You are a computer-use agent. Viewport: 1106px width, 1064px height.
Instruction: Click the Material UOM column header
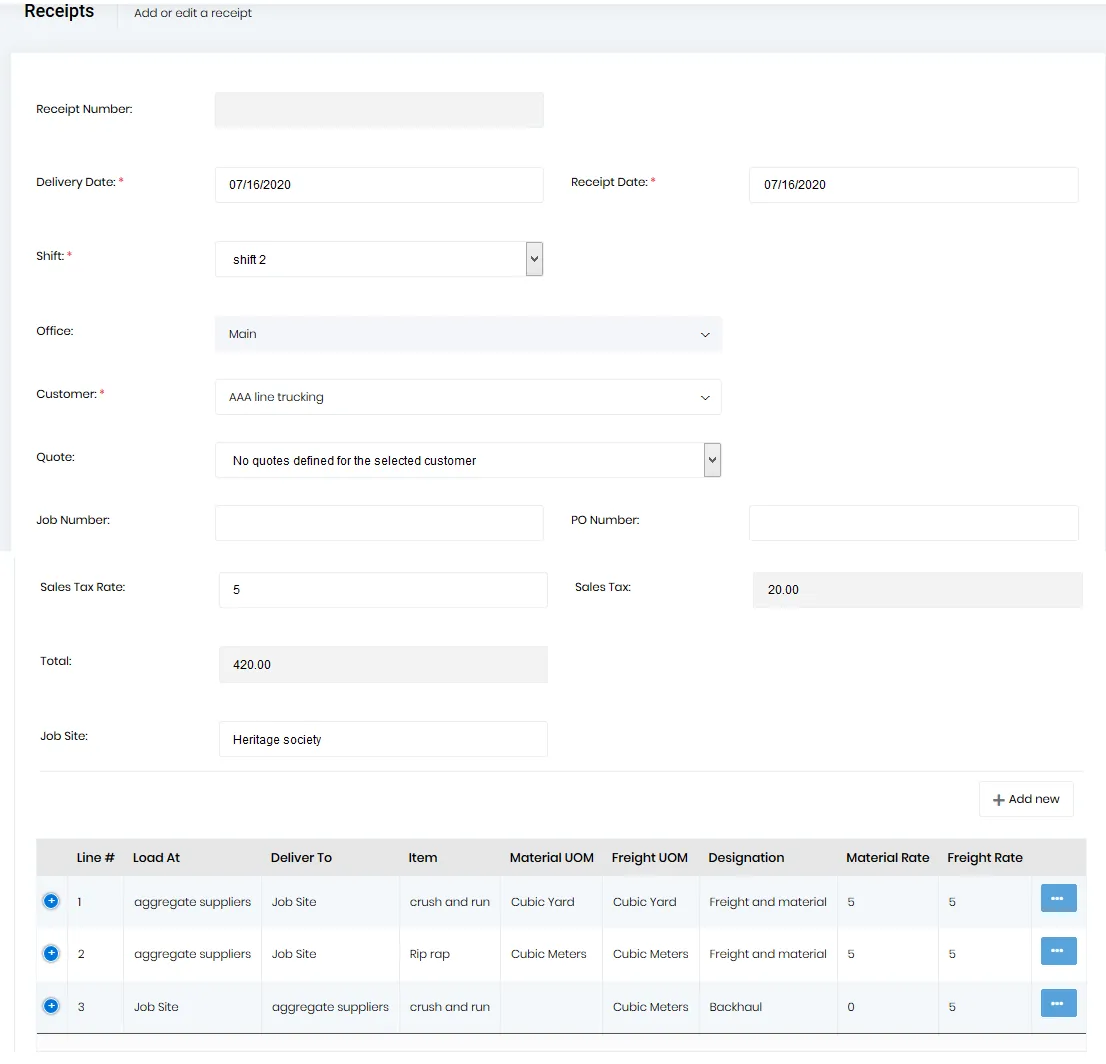click(552, 857)
